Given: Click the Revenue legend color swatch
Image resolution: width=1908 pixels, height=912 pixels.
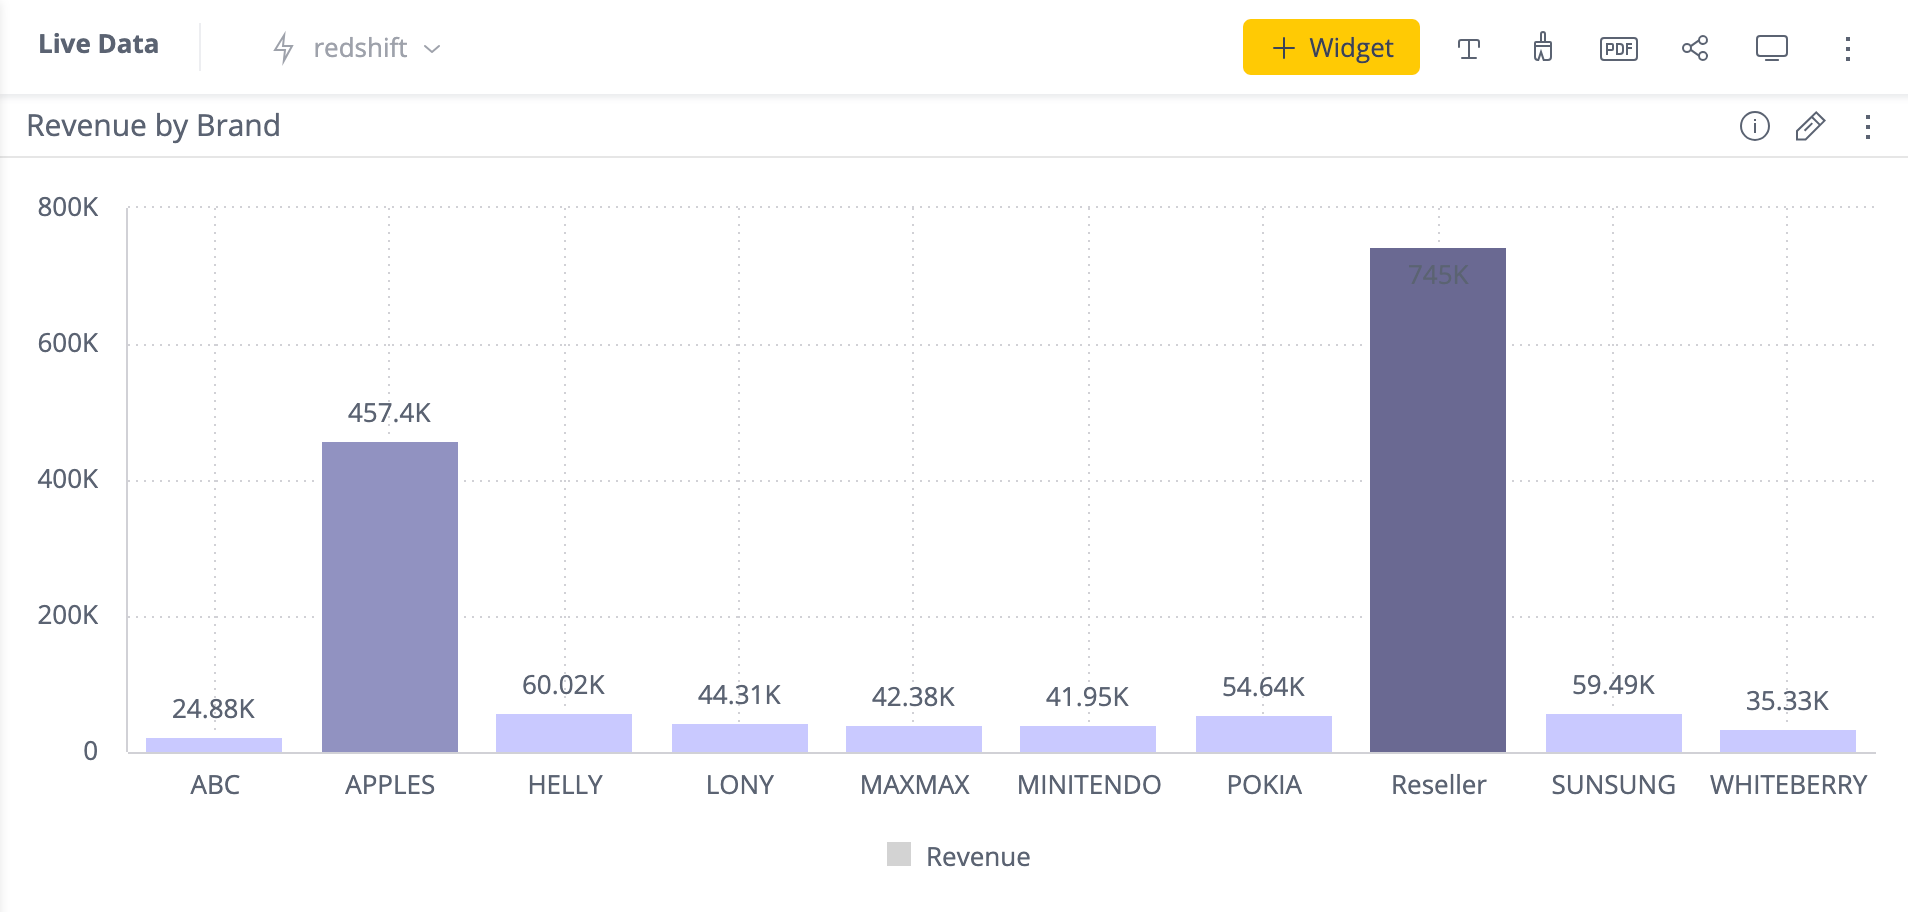Looking at the screenshot, I should [899, 854].
